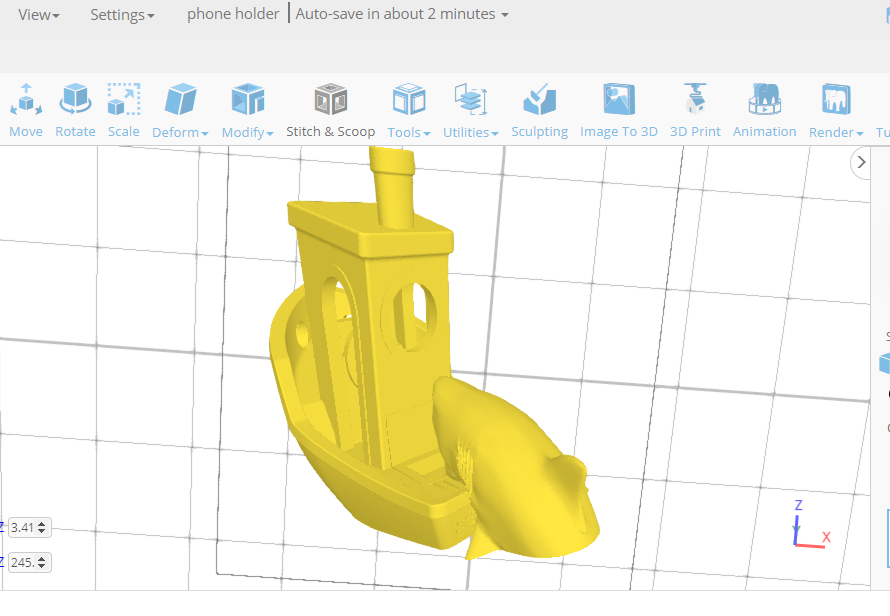
Task: Click the Tools cube icon
Action: [x=409, y=99]
